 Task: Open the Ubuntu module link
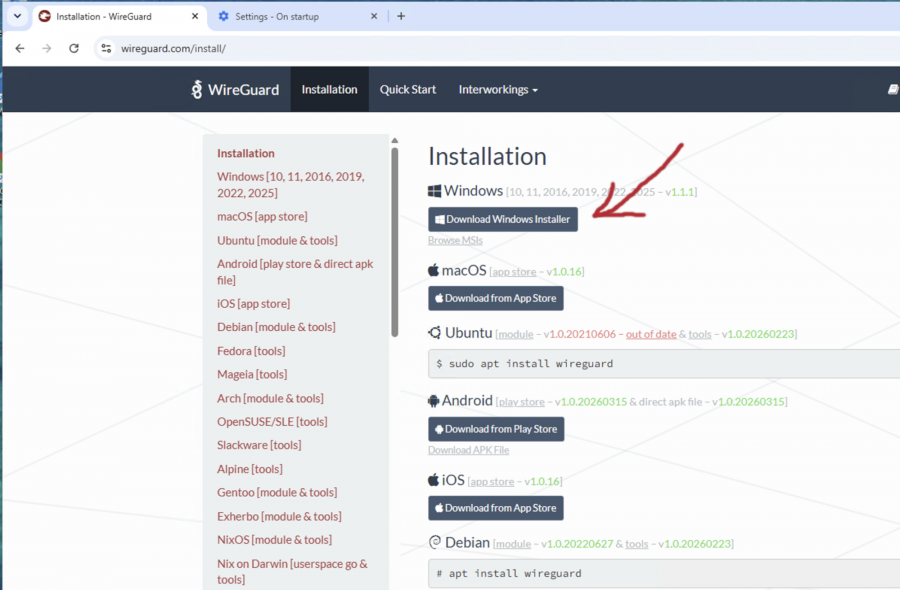coord(516,335)
